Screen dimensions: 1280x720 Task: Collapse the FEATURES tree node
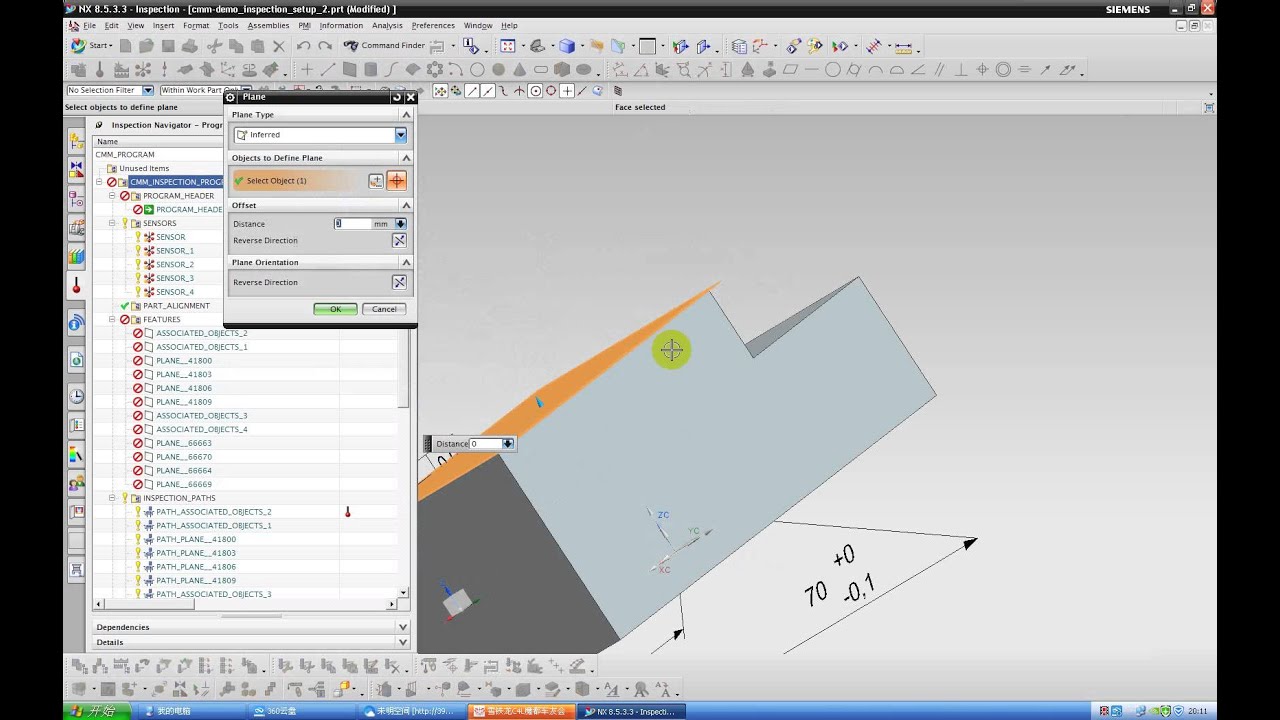pos(112,319)
